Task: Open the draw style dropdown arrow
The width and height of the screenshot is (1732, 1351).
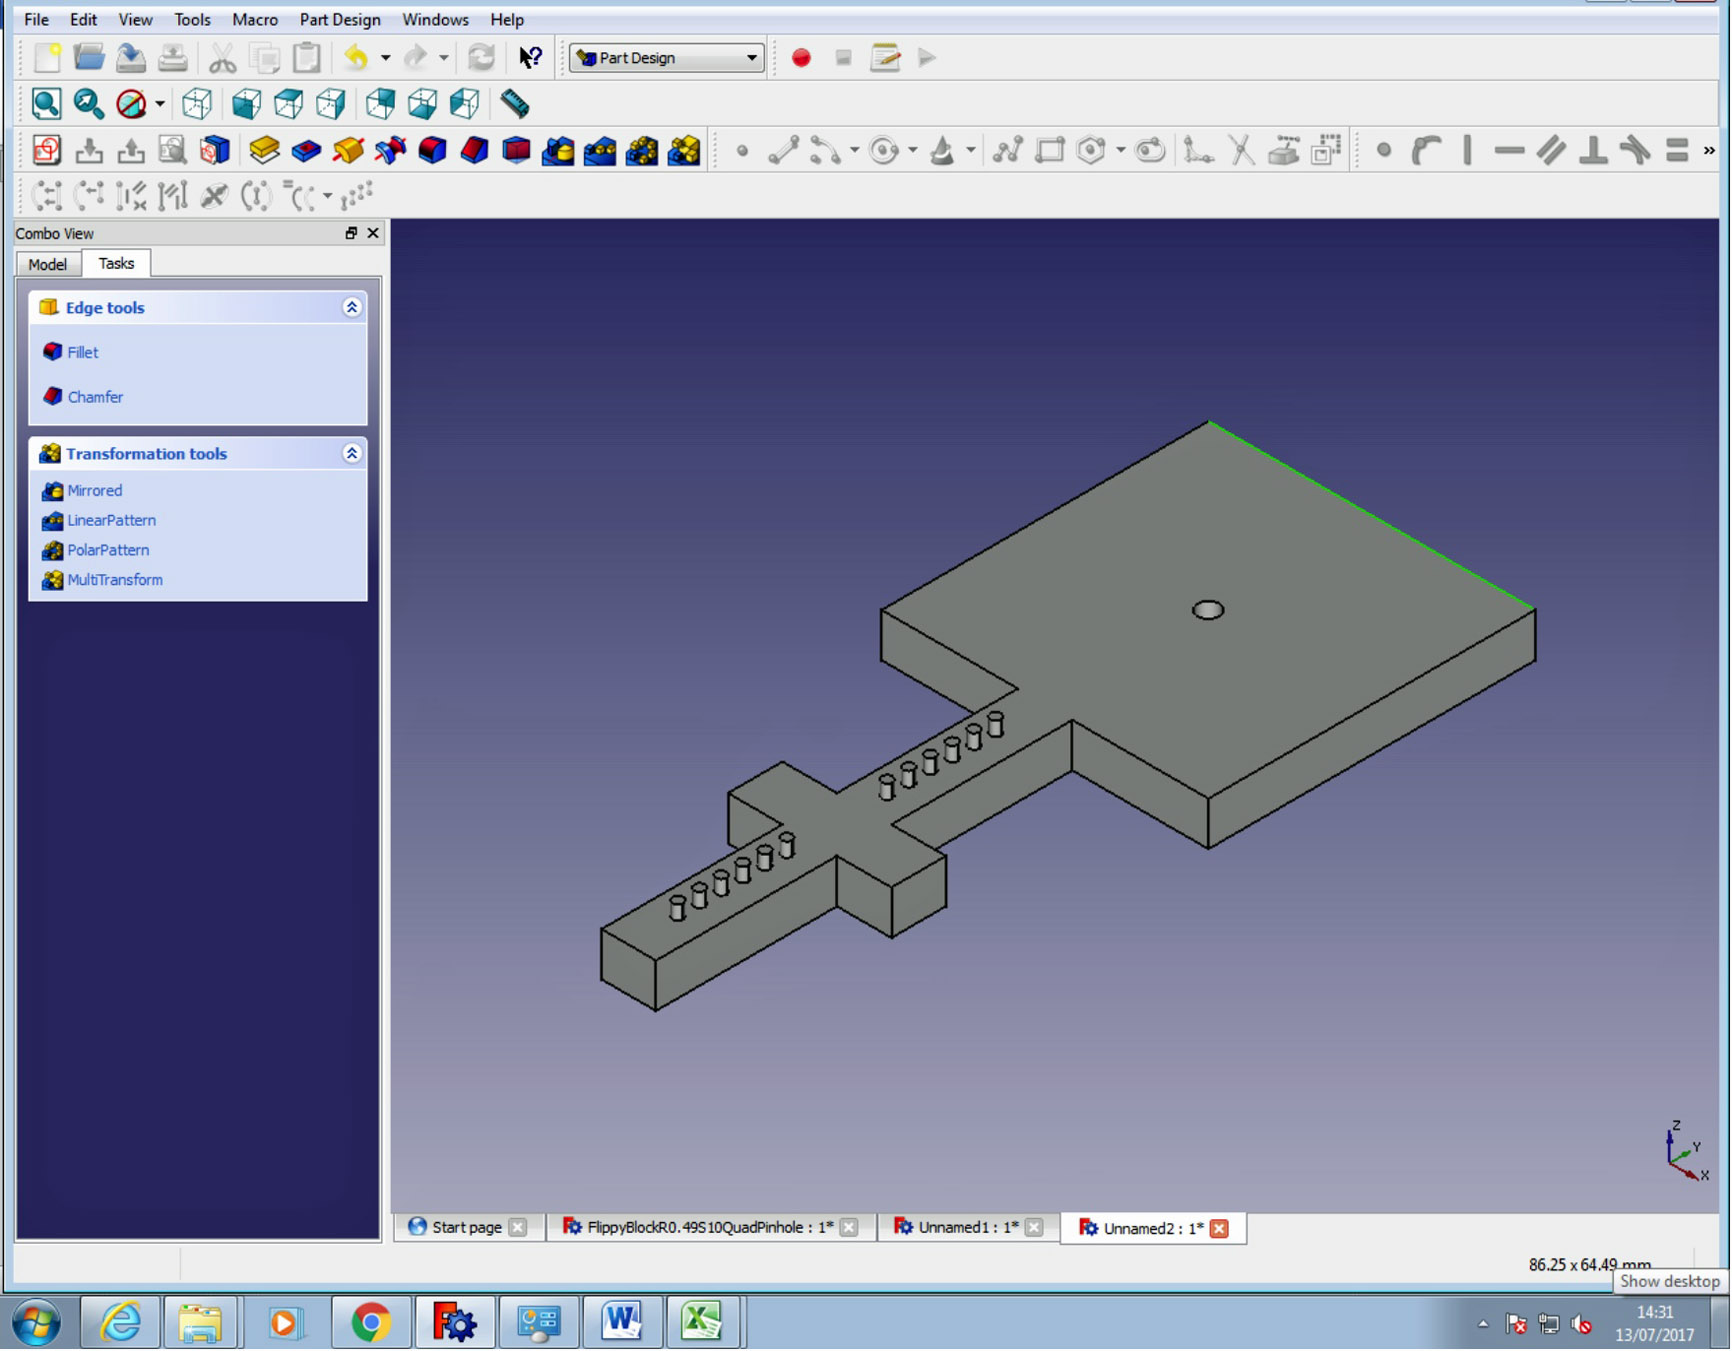Action: tap(160, 103)
